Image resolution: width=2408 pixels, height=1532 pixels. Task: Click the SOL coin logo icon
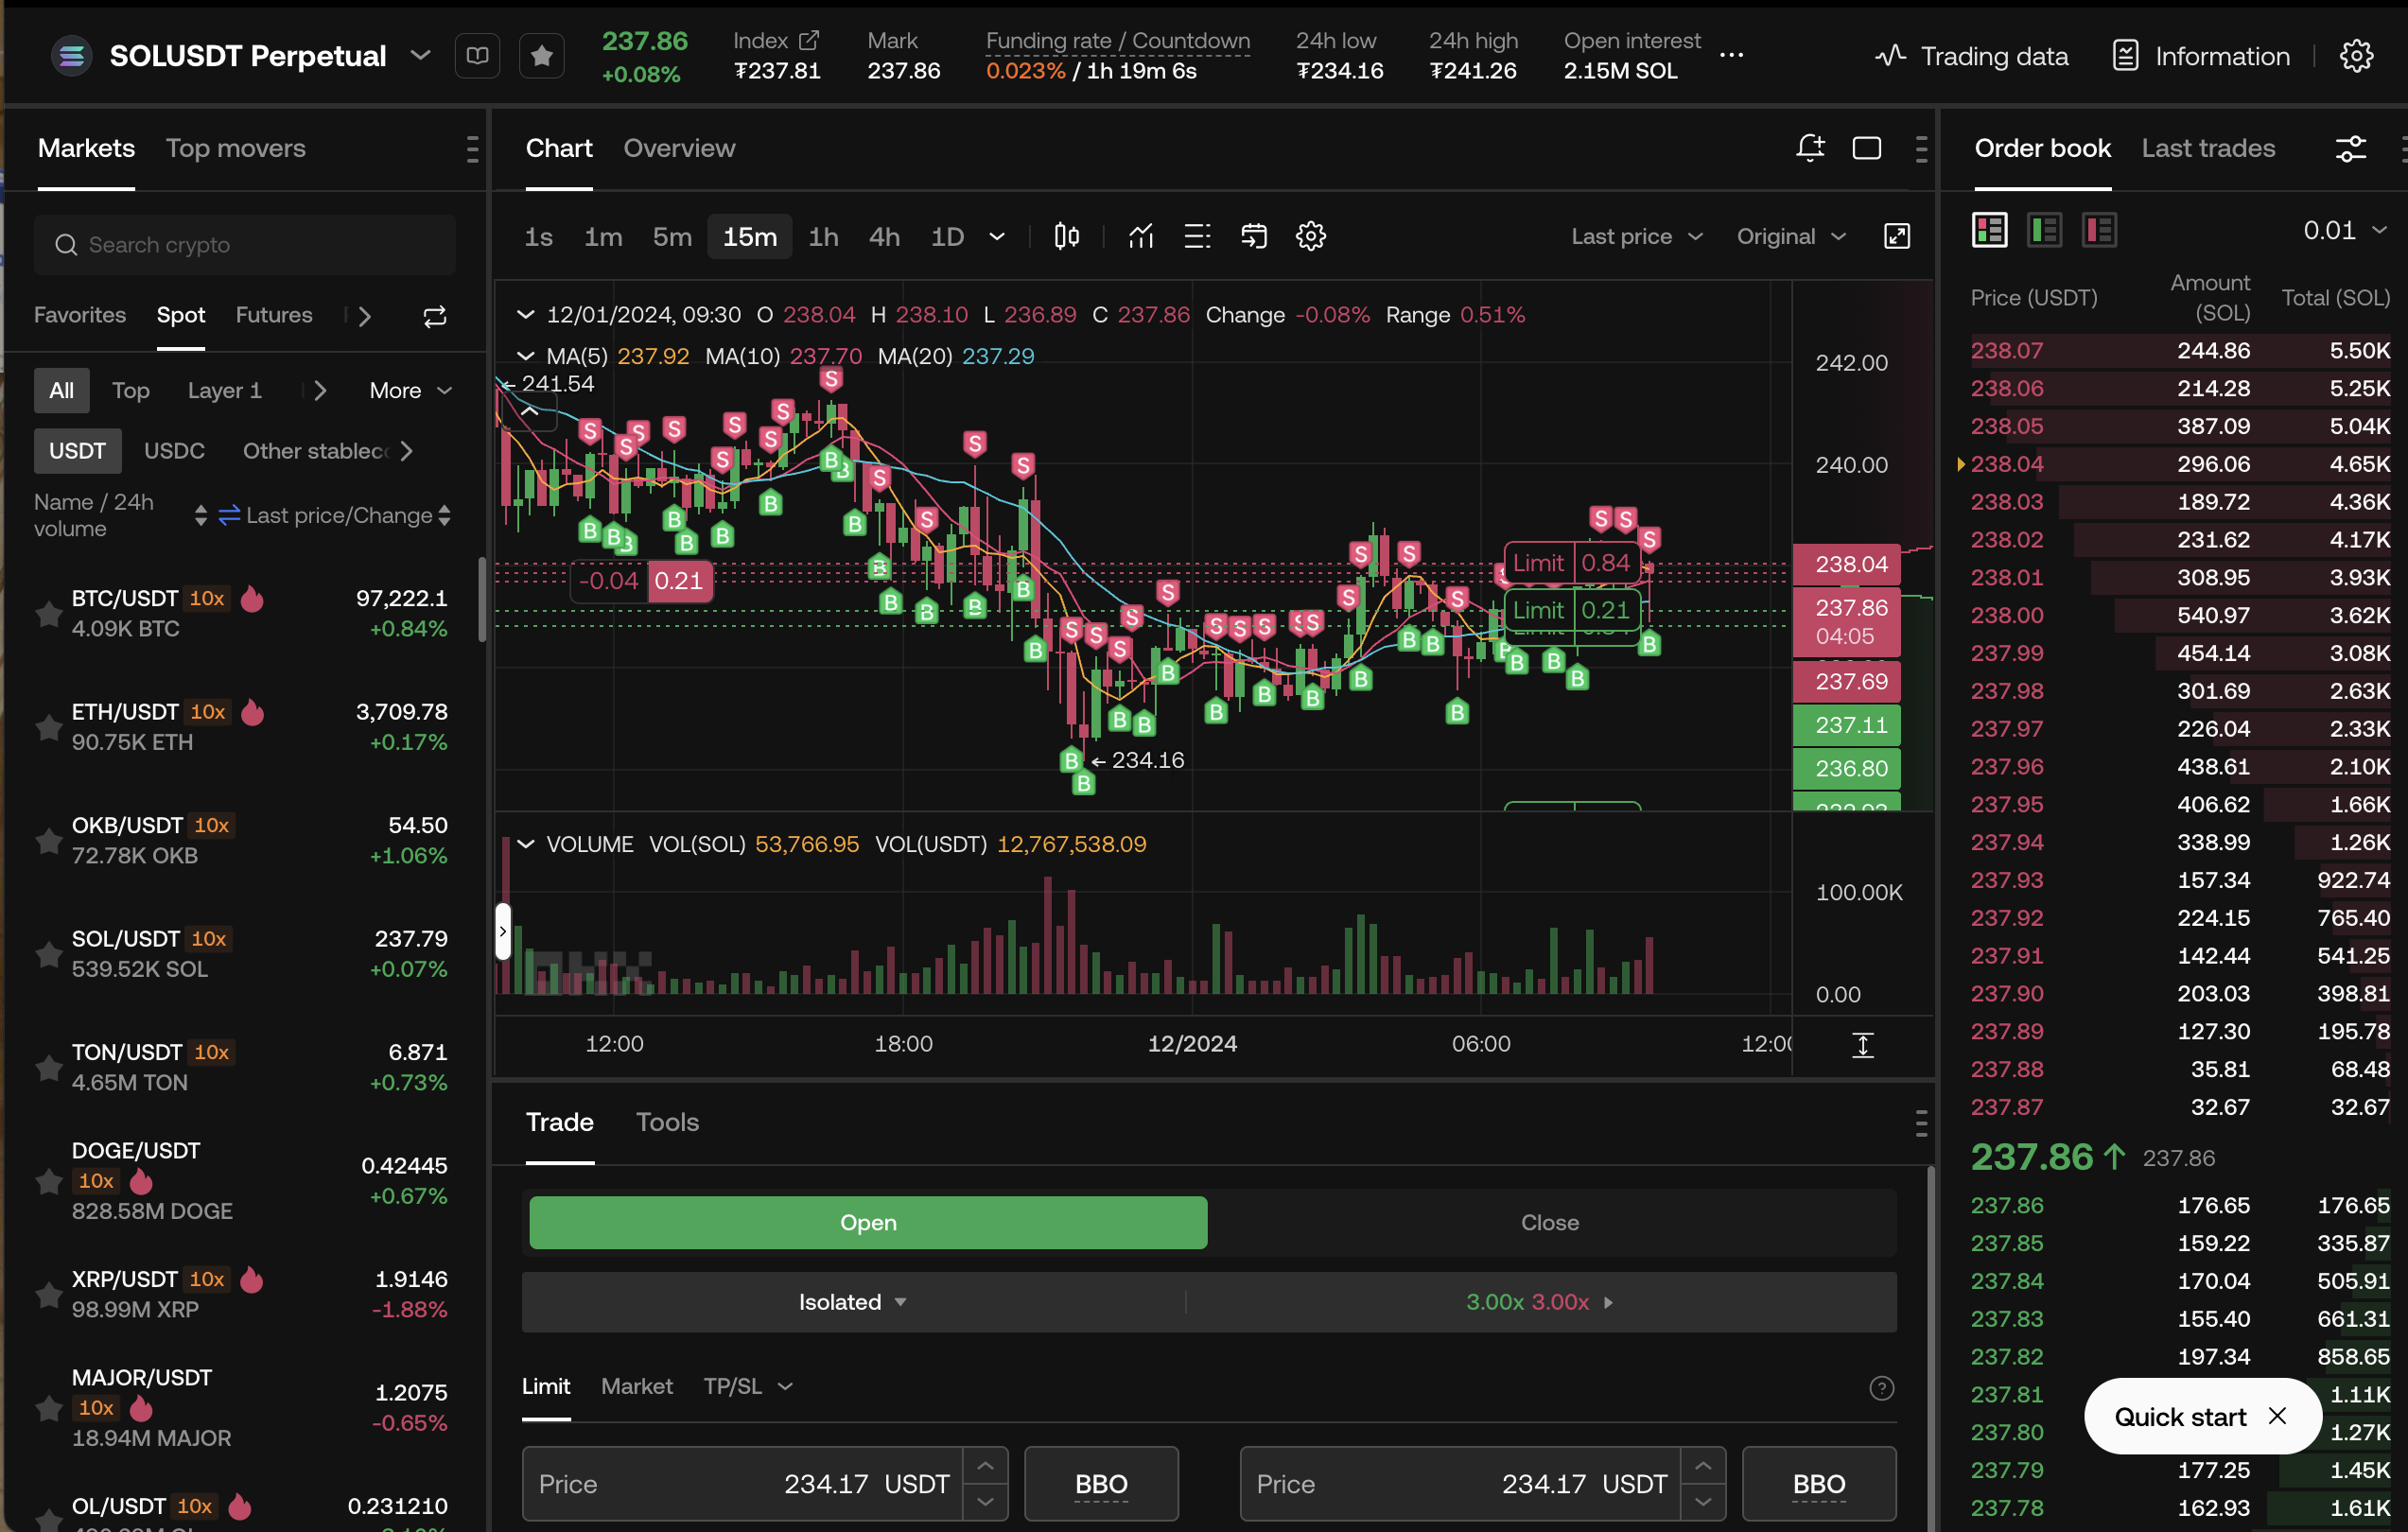(x=72, y=56)
